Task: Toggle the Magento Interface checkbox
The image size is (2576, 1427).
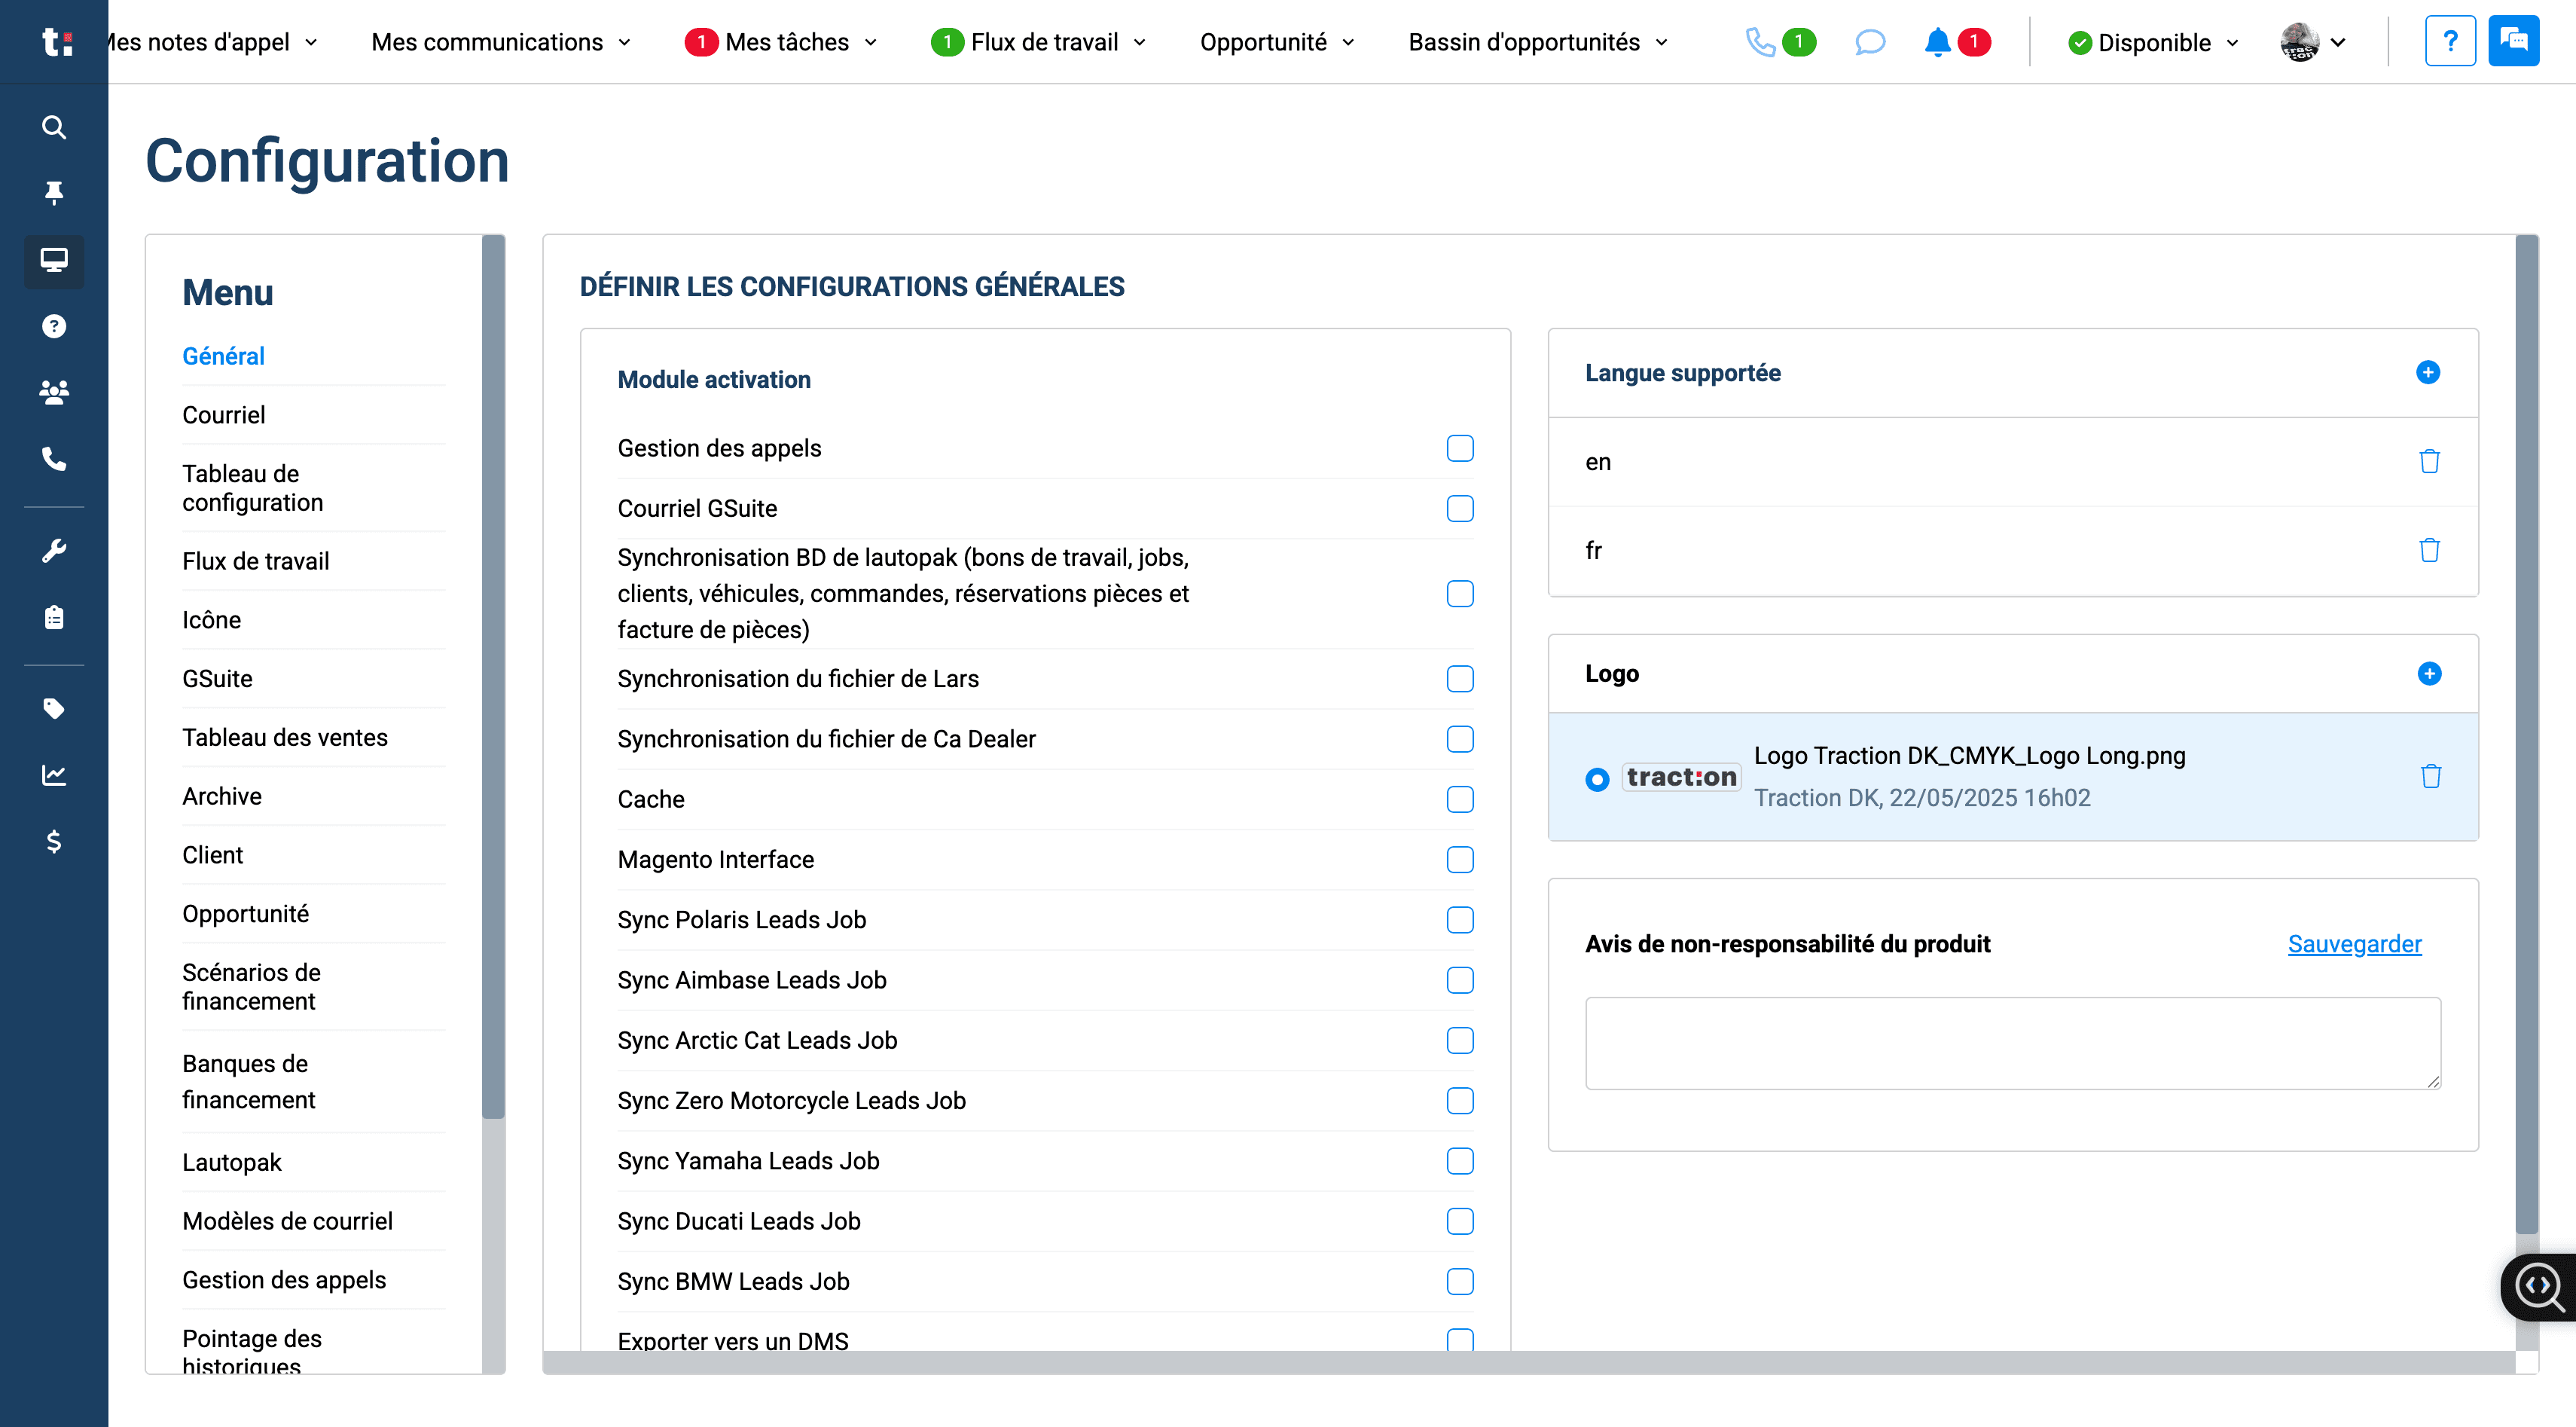Action: (1460, 859)
